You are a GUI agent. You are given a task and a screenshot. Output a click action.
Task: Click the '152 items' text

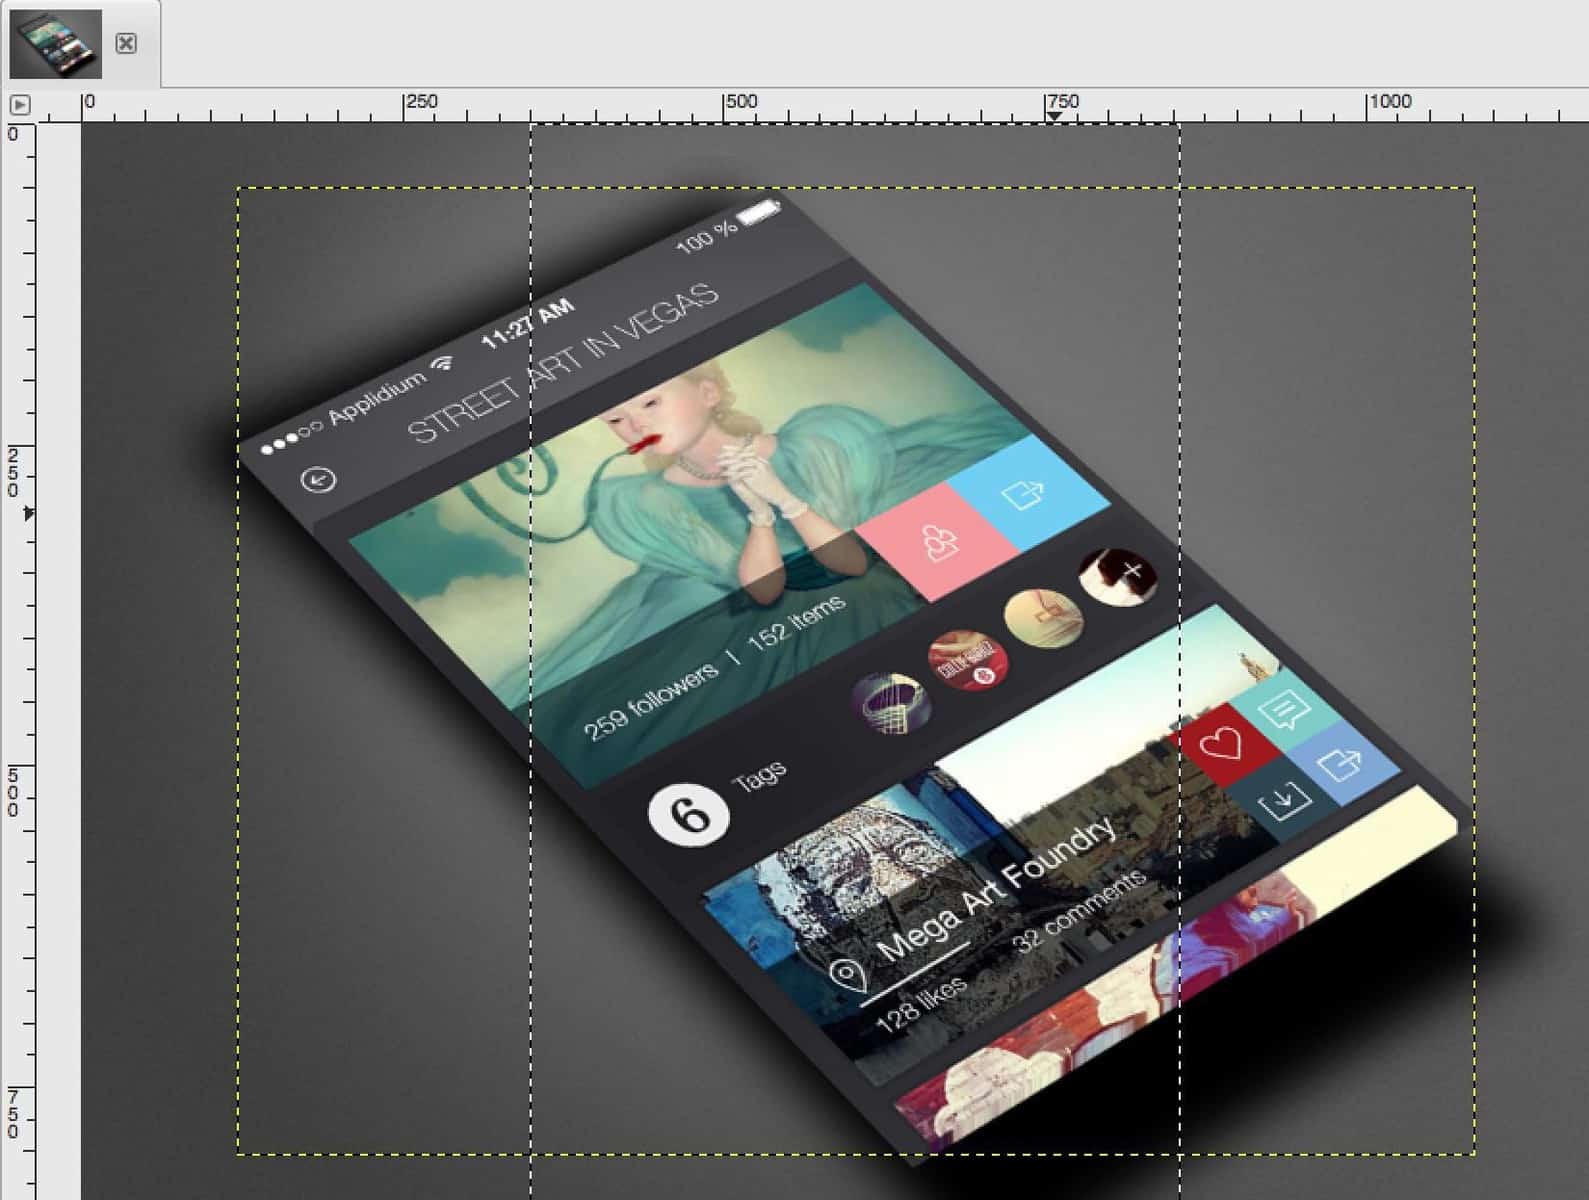tap(797, 625)
